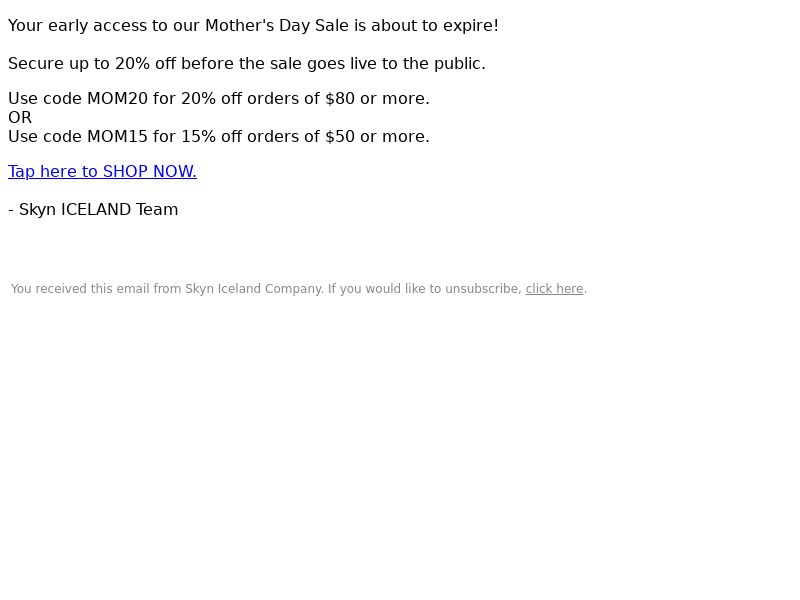800x600 pixels.
Task: Click the '$80 or more' text
Action: [x=377, y=98]
